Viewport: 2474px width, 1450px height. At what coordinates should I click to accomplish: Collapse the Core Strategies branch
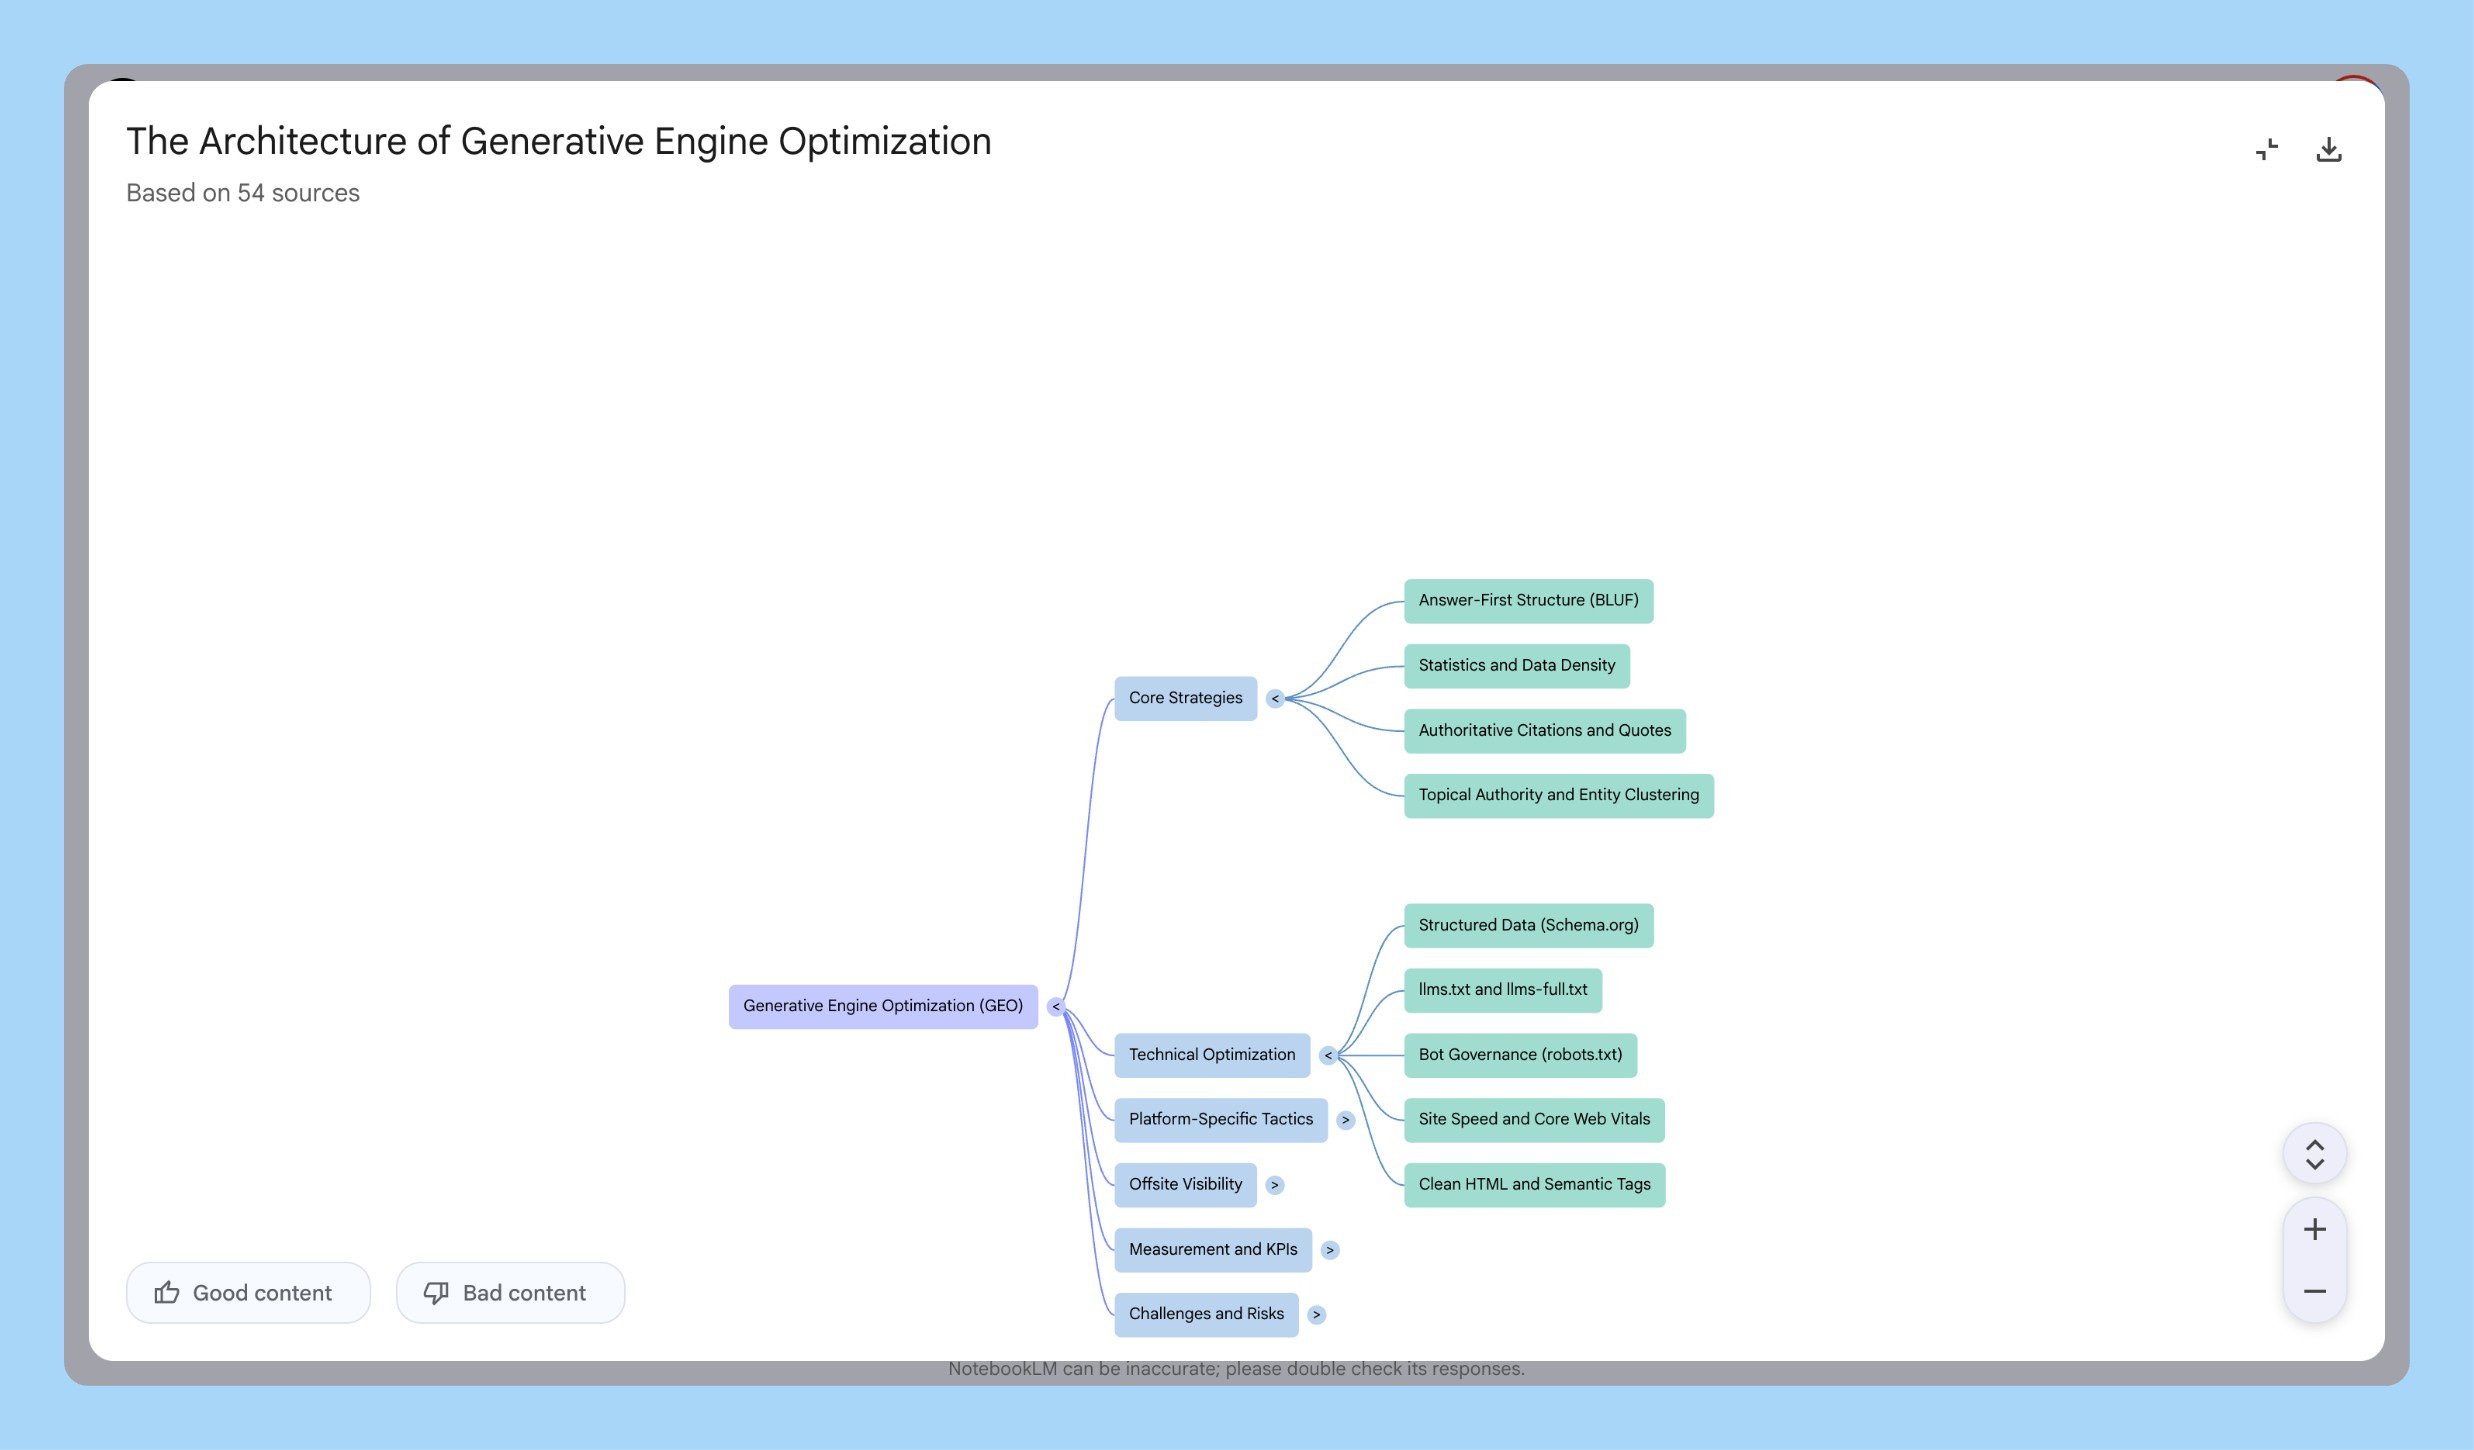1275,699
